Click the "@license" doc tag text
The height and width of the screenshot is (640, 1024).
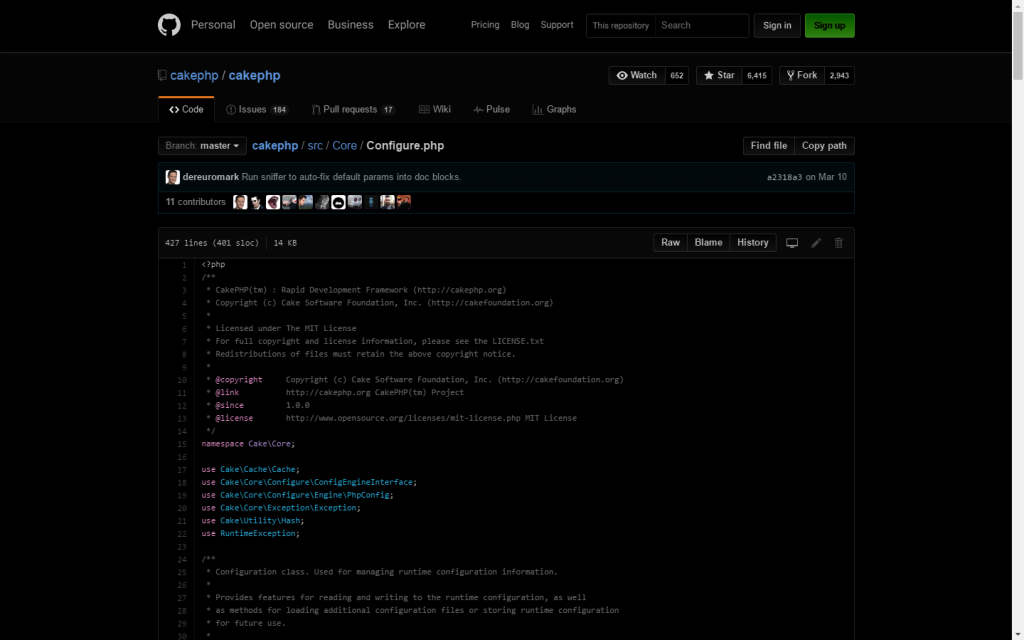tap(234, 418)
